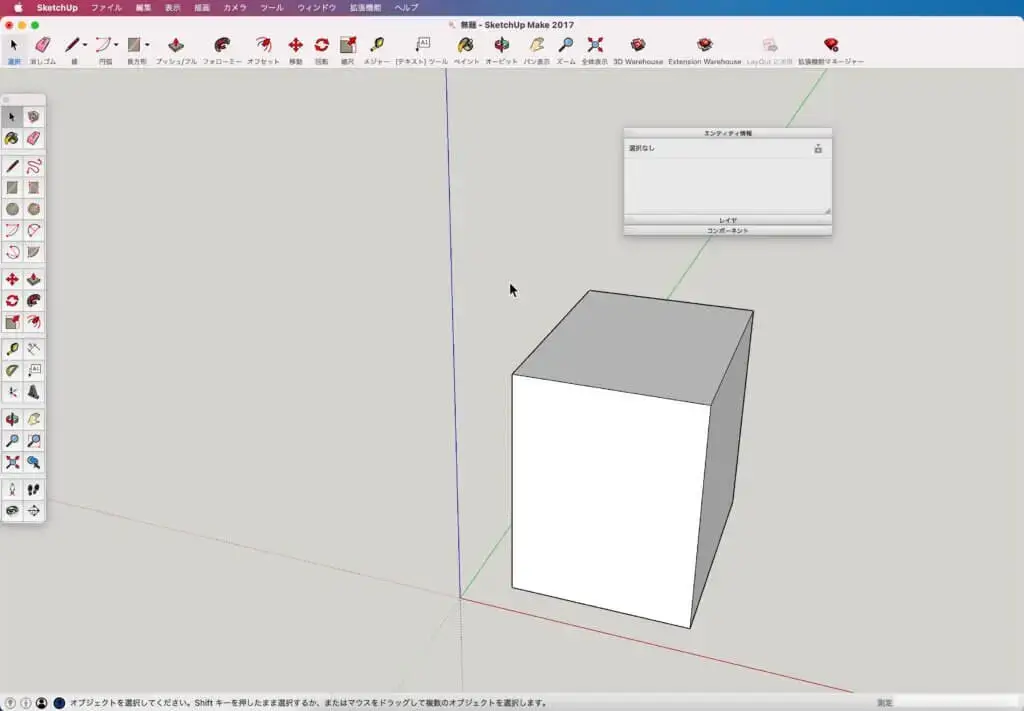This screenshot has width=1024, height=711.
Task: Pick the Freehand tool in the left palette
Action: tap(33, 166)
